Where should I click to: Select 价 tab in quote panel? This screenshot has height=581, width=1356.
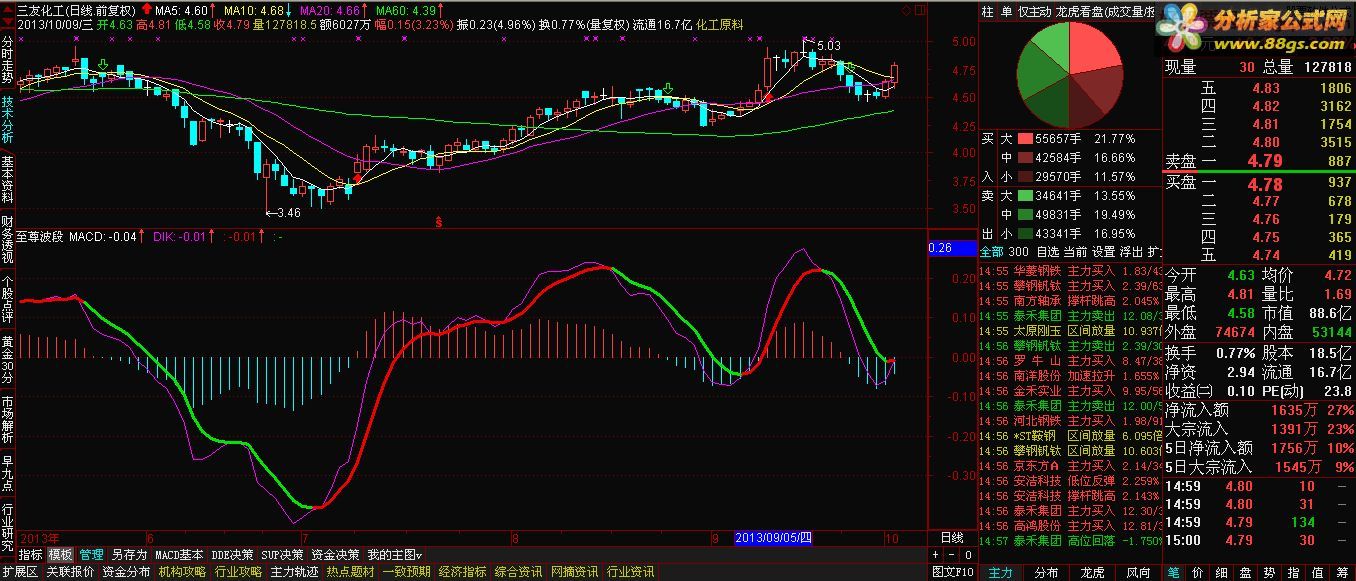click(x=1199, y=572)
